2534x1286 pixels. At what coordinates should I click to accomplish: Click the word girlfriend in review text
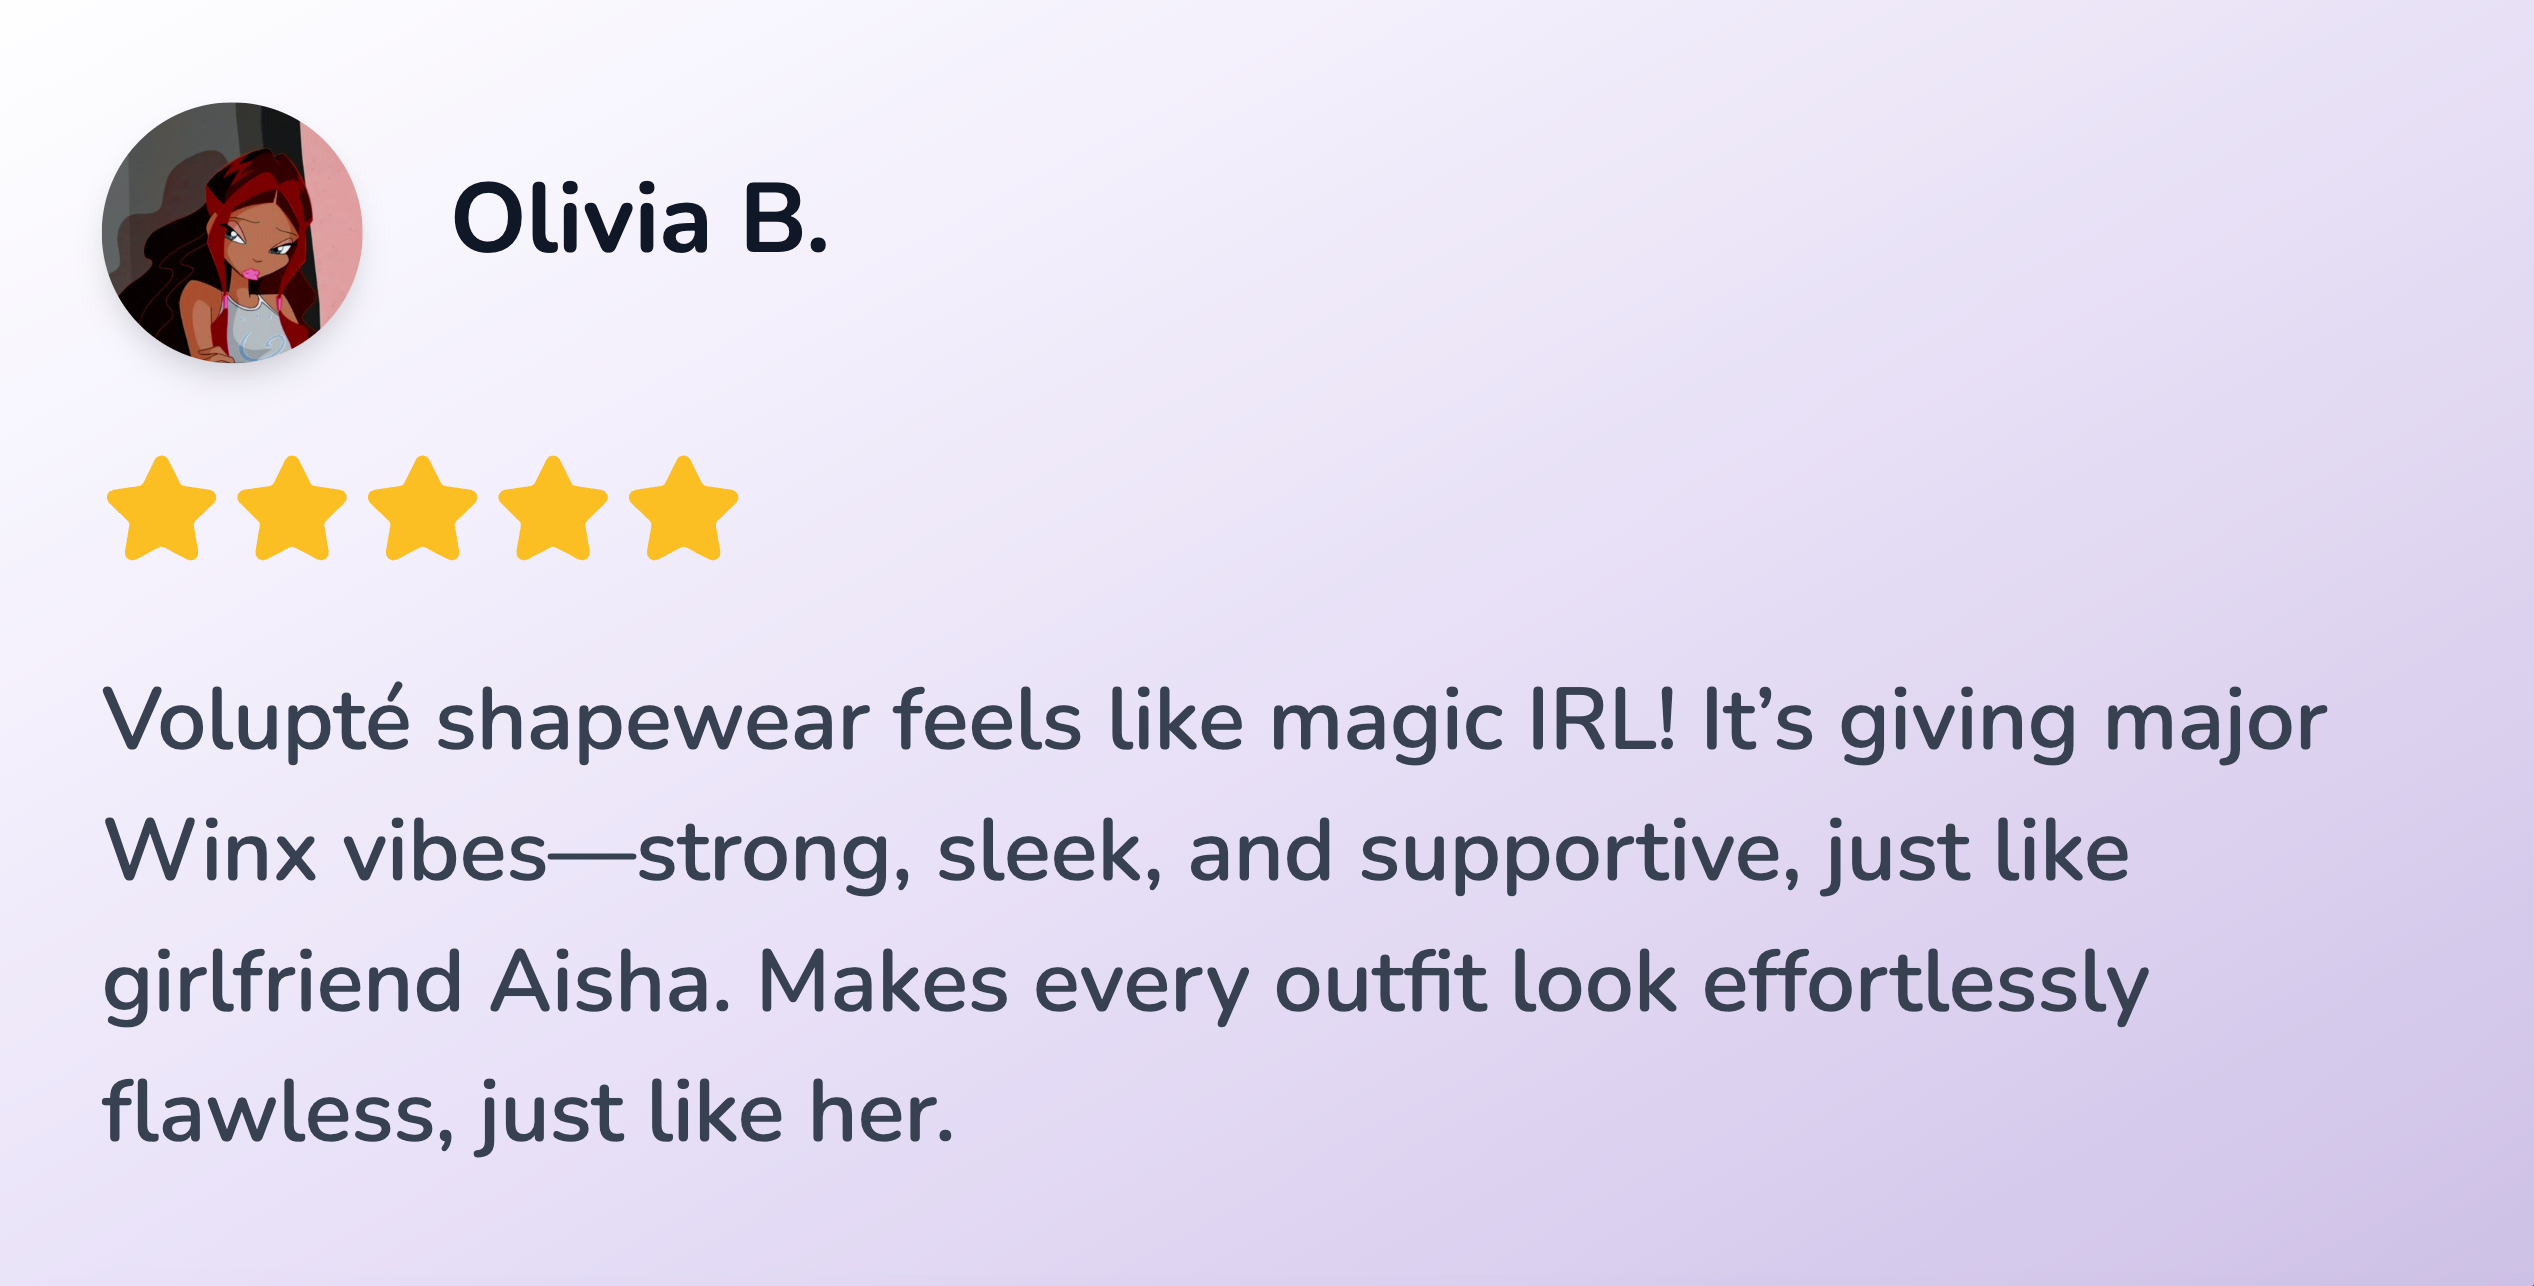282,984
